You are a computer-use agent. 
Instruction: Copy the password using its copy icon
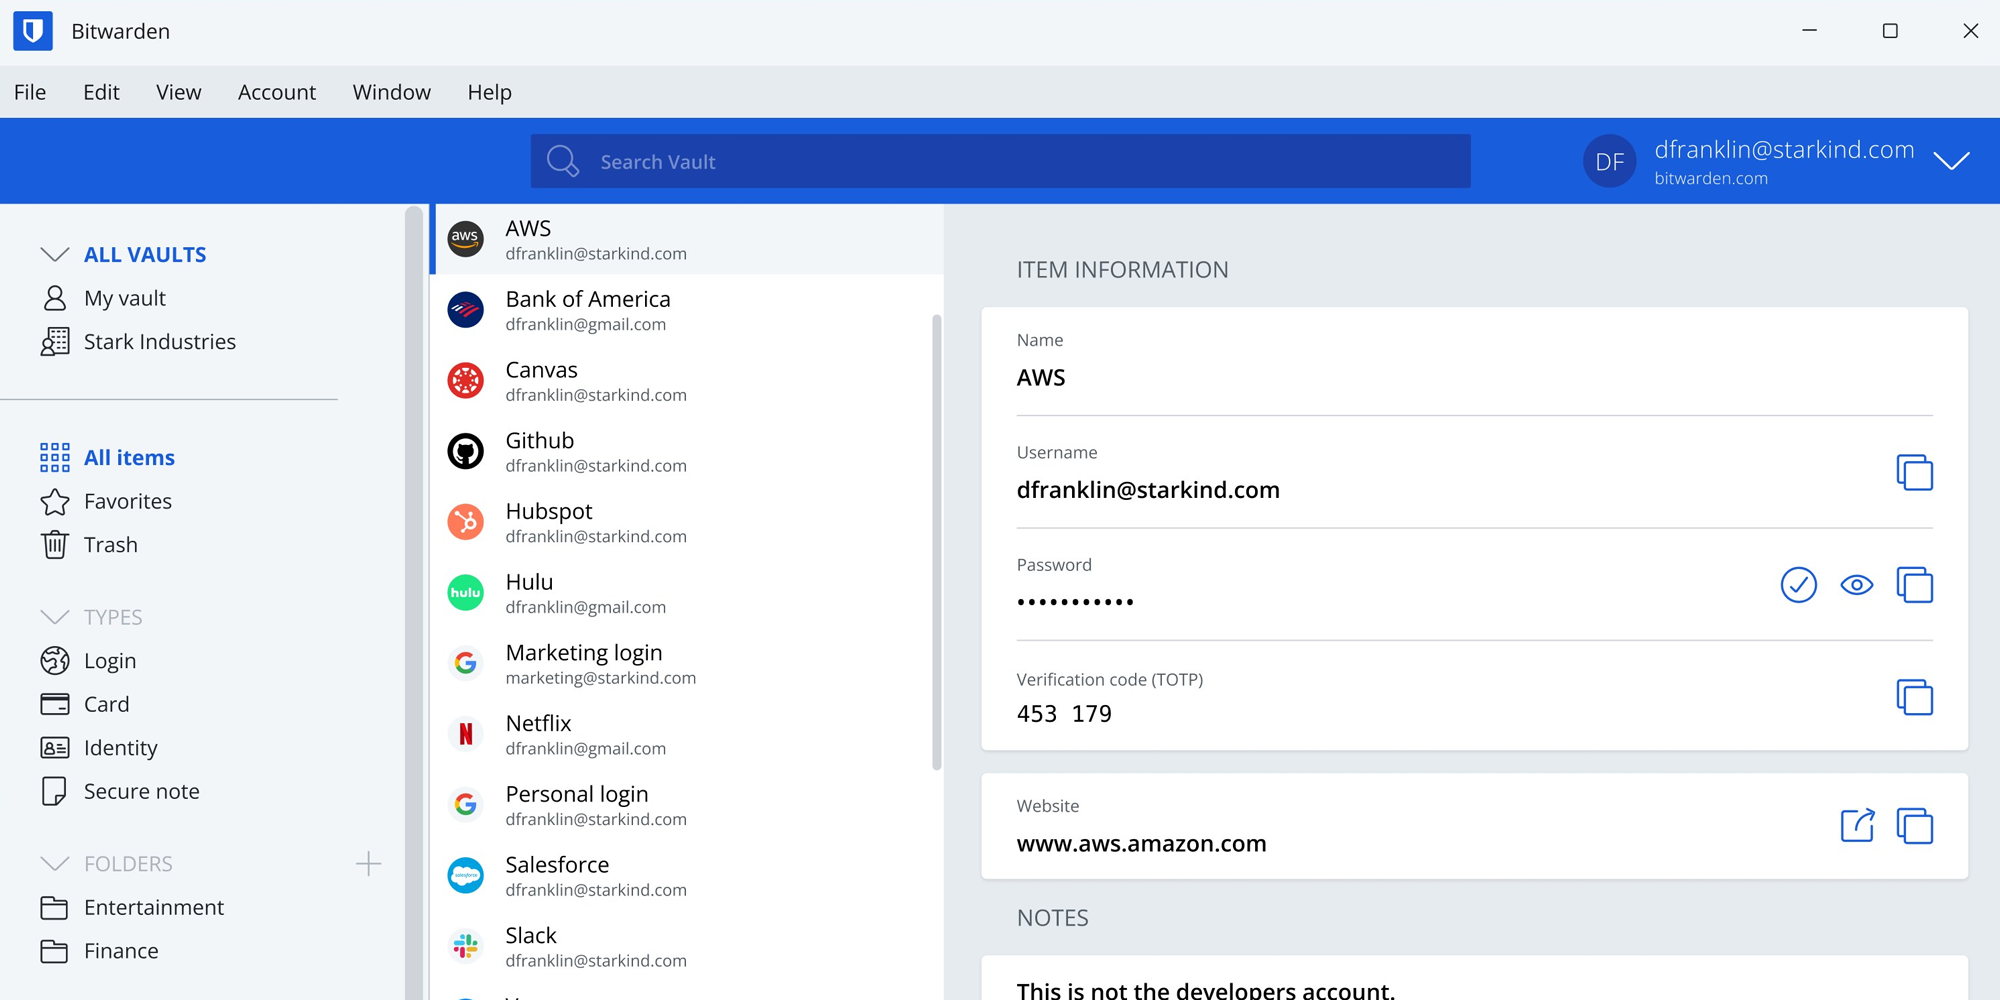click(1914, 585)
